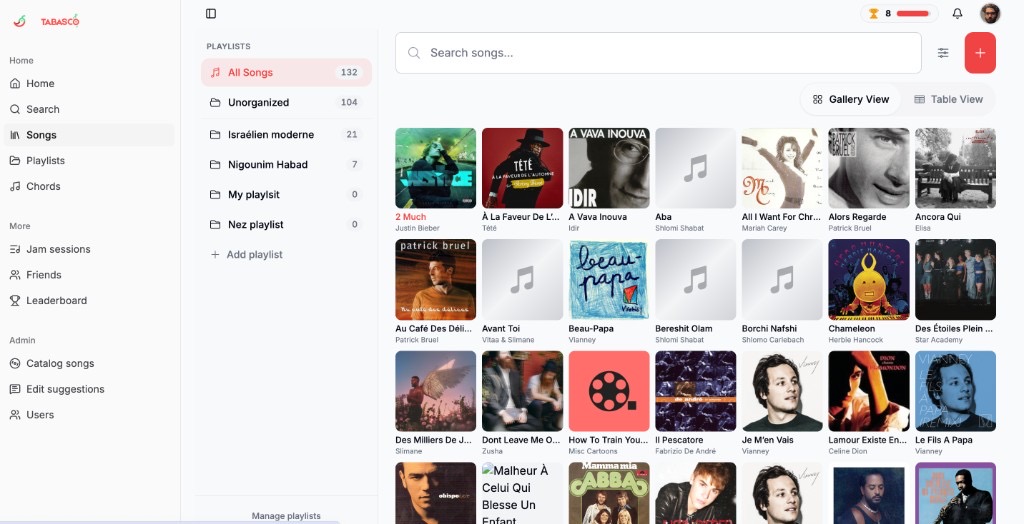Viewport: 1024px width, 524px height.
Task: Switch to Gallery View
Action: click(x=851, y=99)
